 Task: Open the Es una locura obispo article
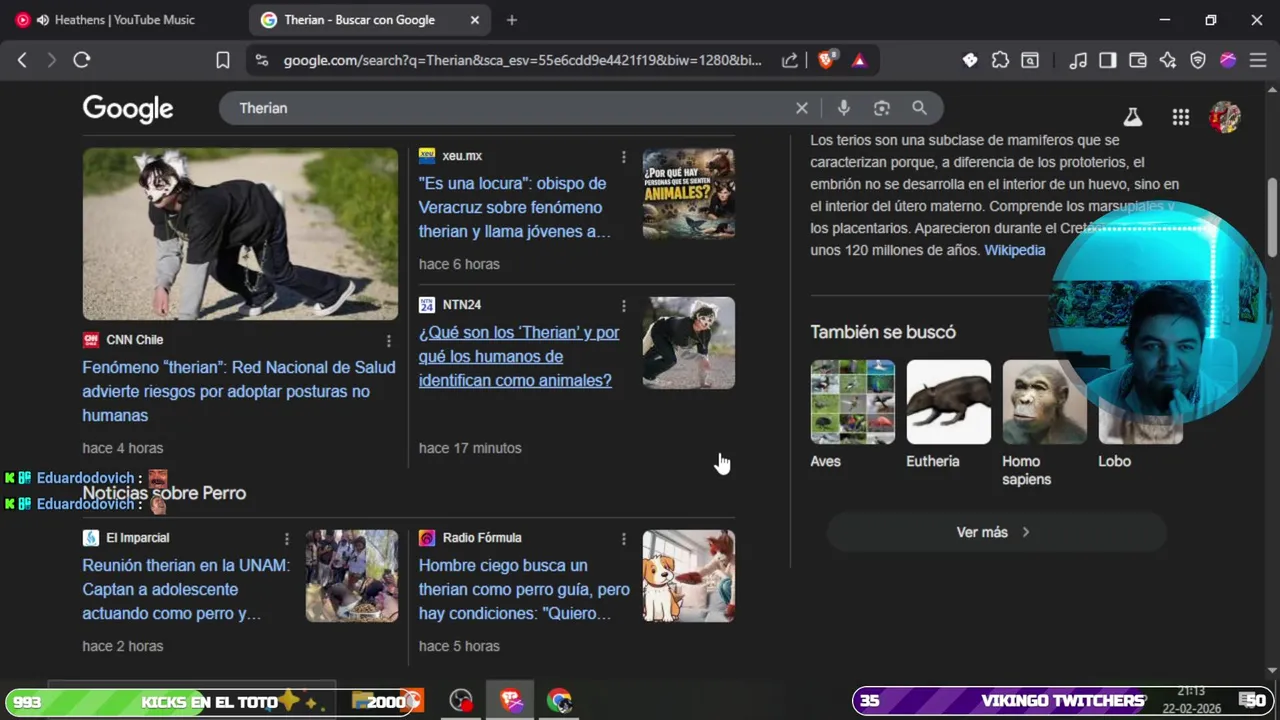[514, 207]
